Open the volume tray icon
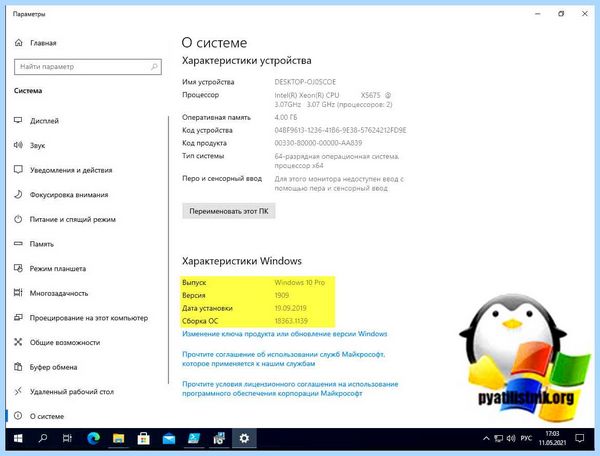Viewport: 600px width, 456px height. tap(511, 438)
